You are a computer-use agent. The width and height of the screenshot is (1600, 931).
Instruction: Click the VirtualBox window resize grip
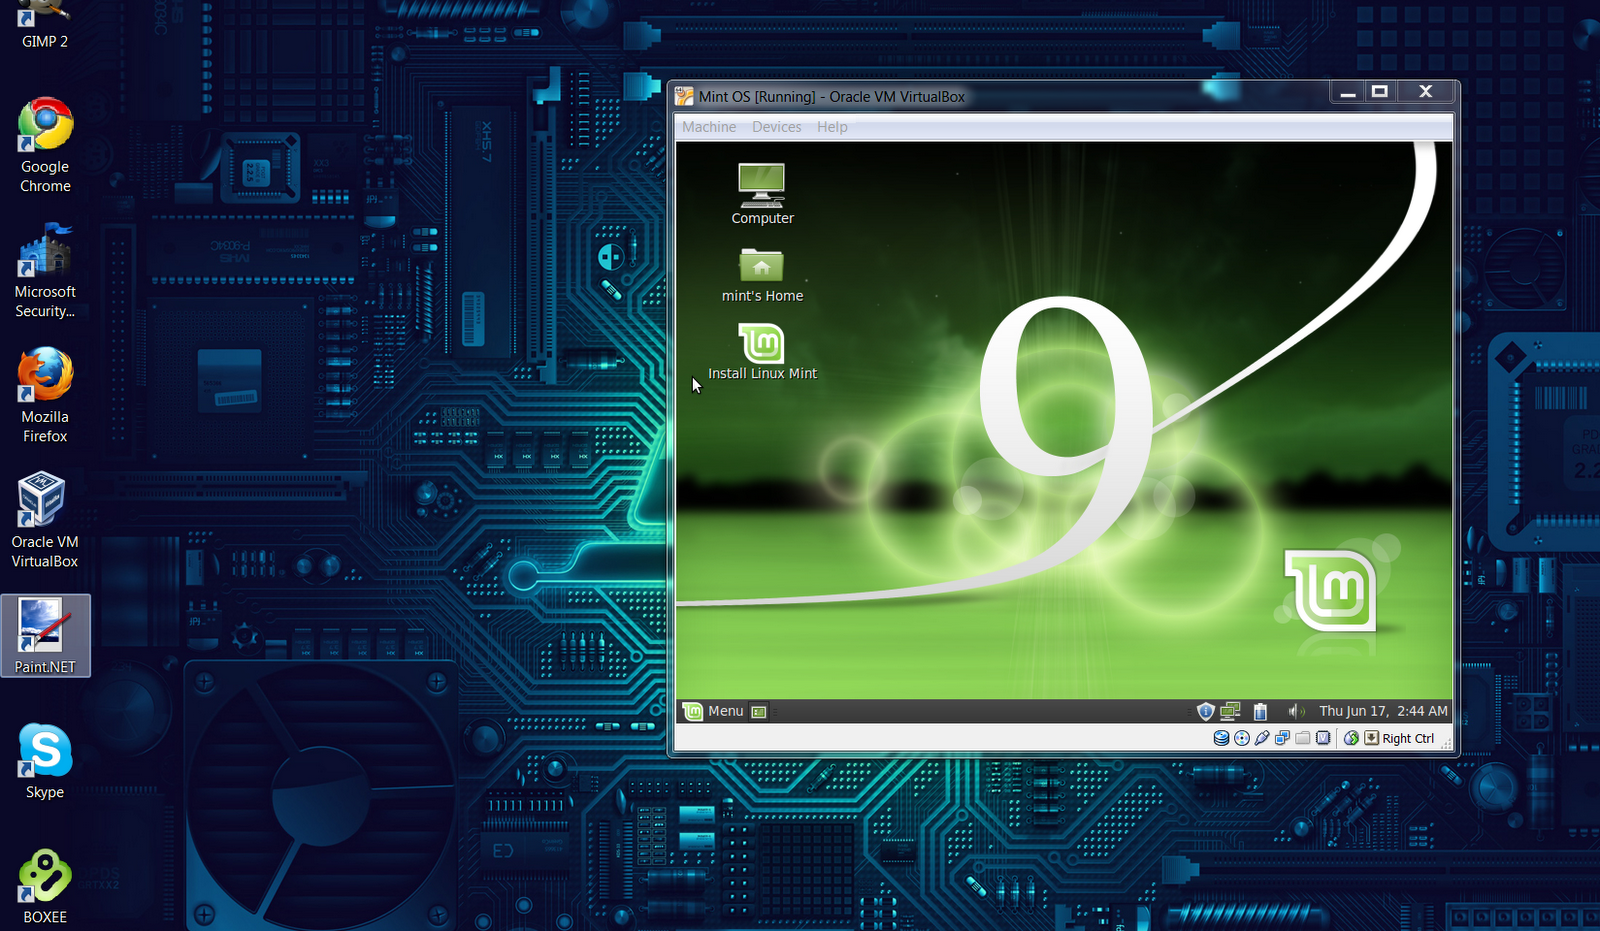(1446, 745)
